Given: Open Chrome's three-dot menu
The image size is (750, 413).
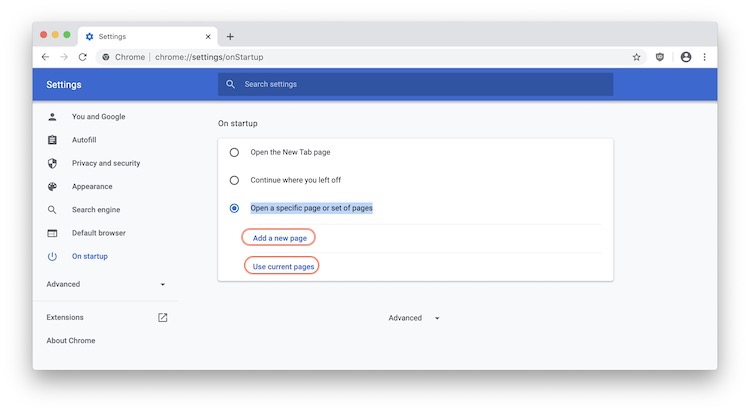Looking at the screenshot, I should coord(705,57).
